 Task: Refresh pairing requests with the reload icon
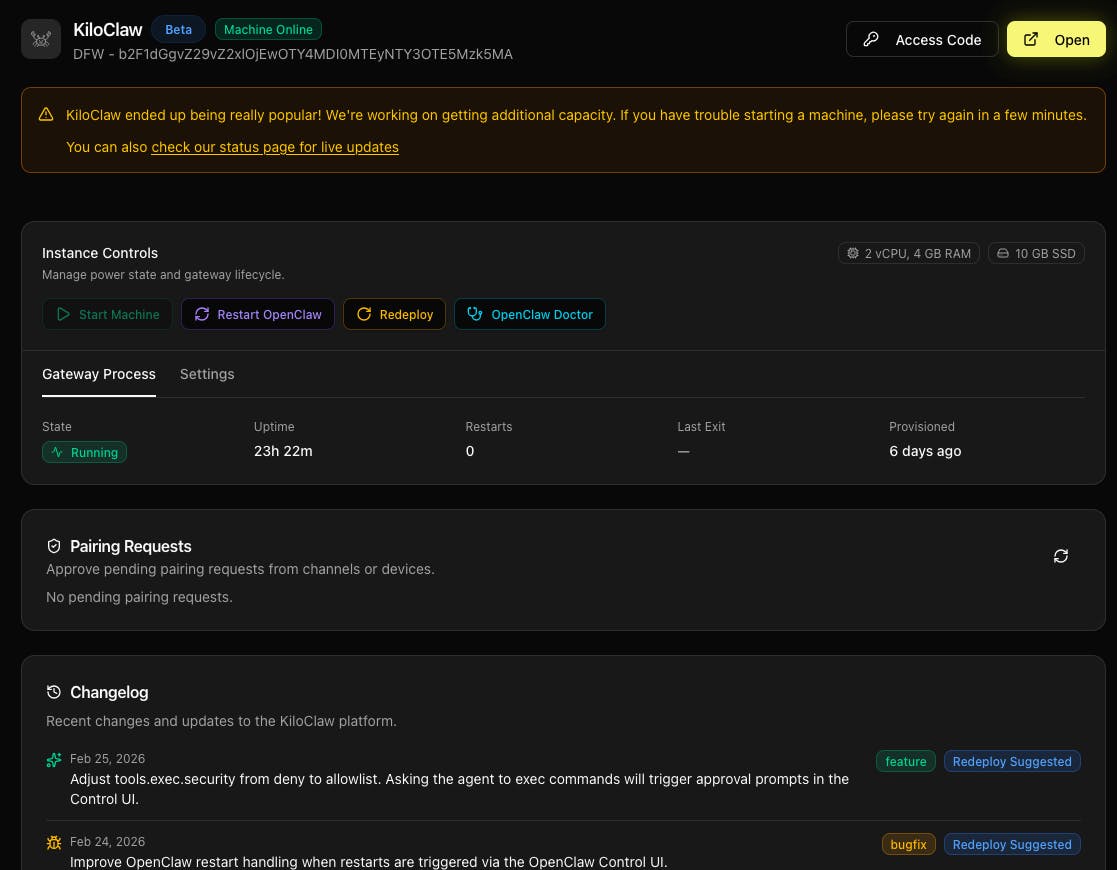point(1060,556)
